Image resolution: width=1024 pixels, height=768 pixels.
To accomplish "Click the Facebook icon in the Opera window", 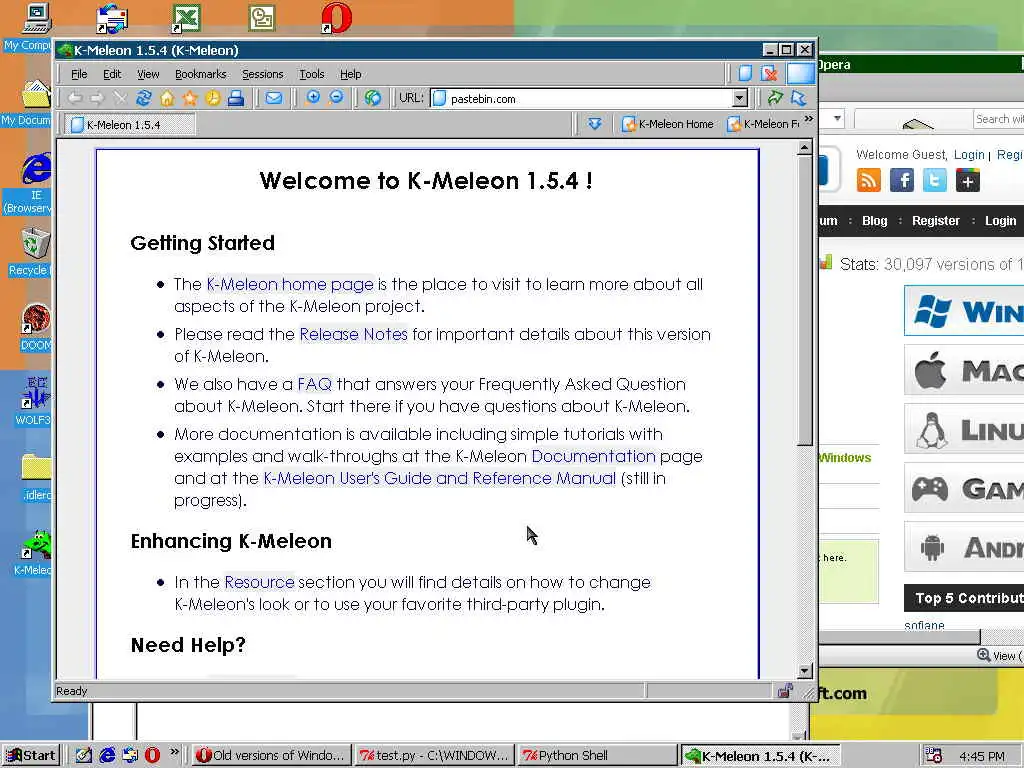I will pyautogui.click(x=902, y=180).
